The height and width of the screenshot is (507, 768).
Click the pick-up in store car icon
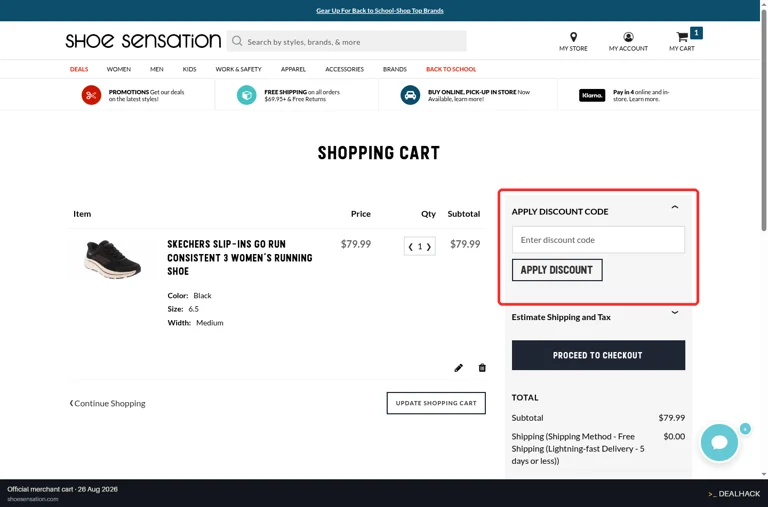[410, 95]
